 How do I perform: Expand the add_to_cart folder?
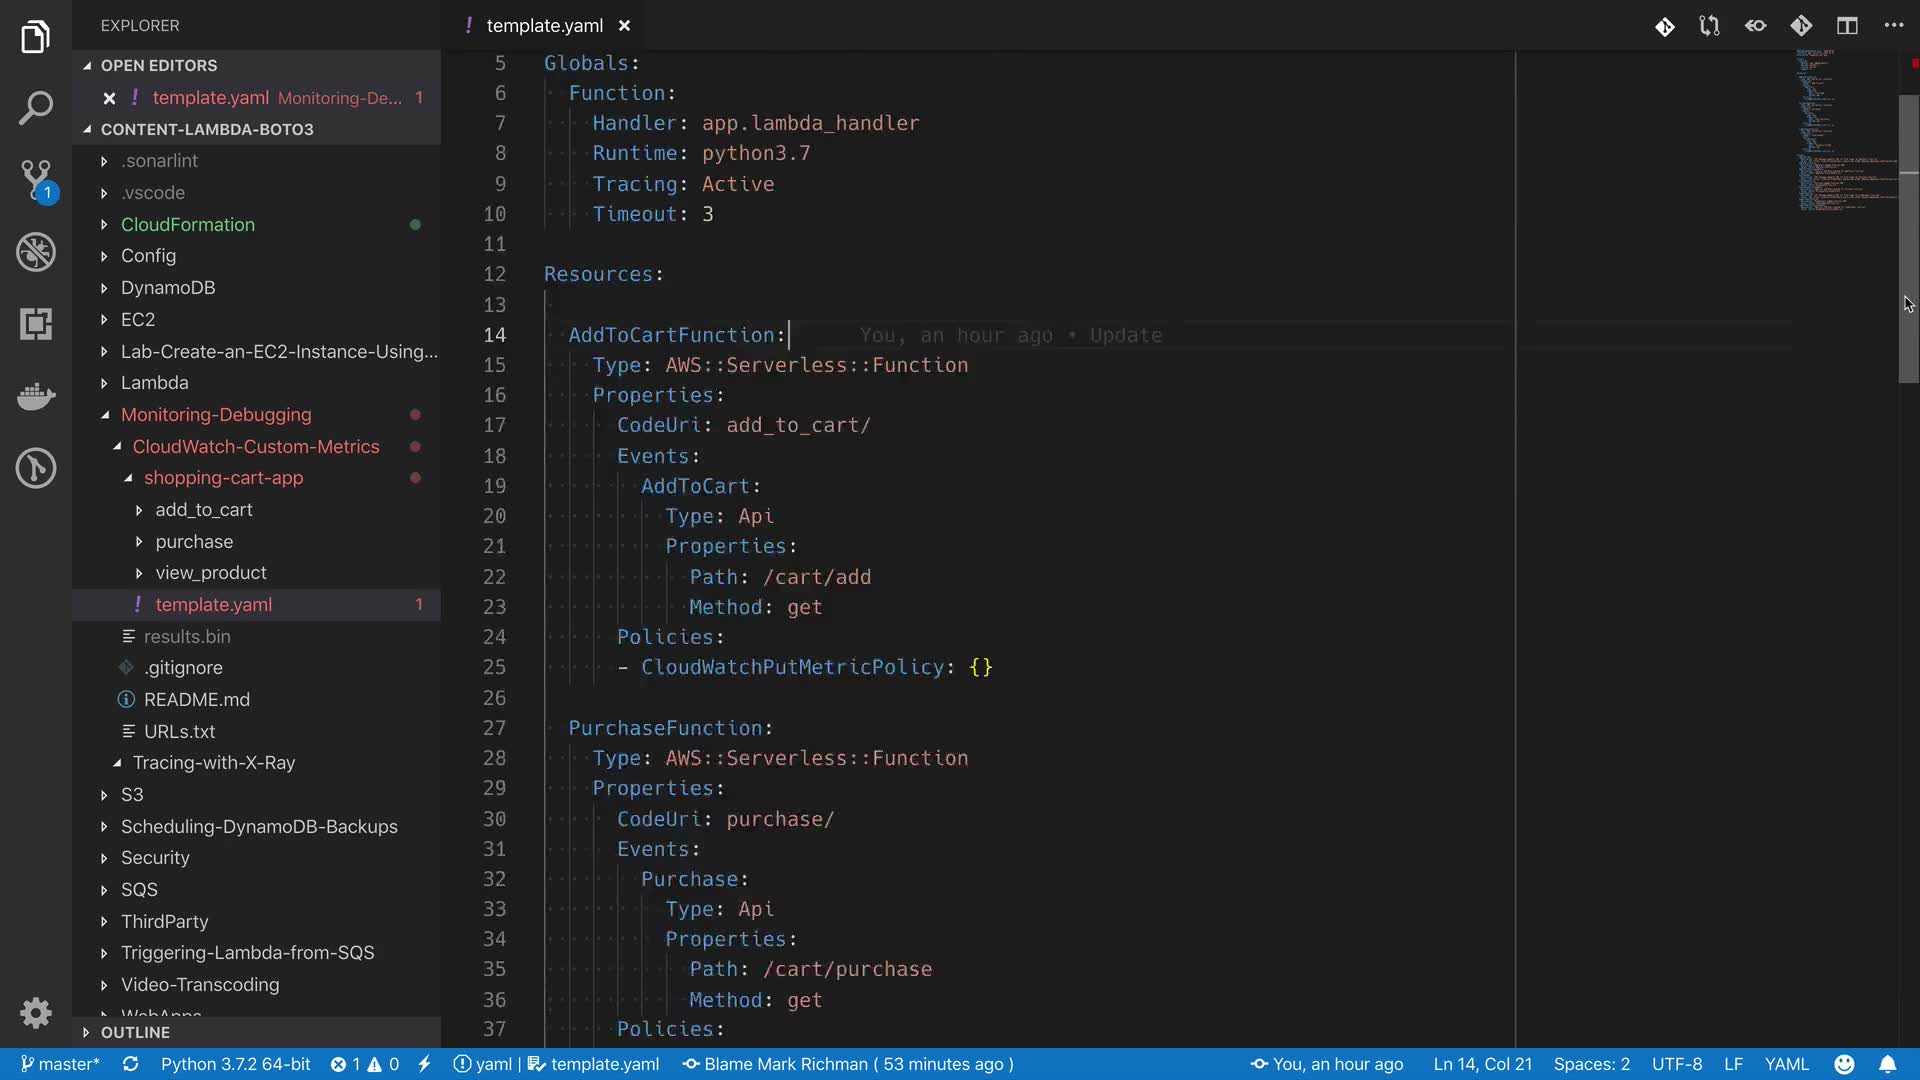[x=203, y=509]
